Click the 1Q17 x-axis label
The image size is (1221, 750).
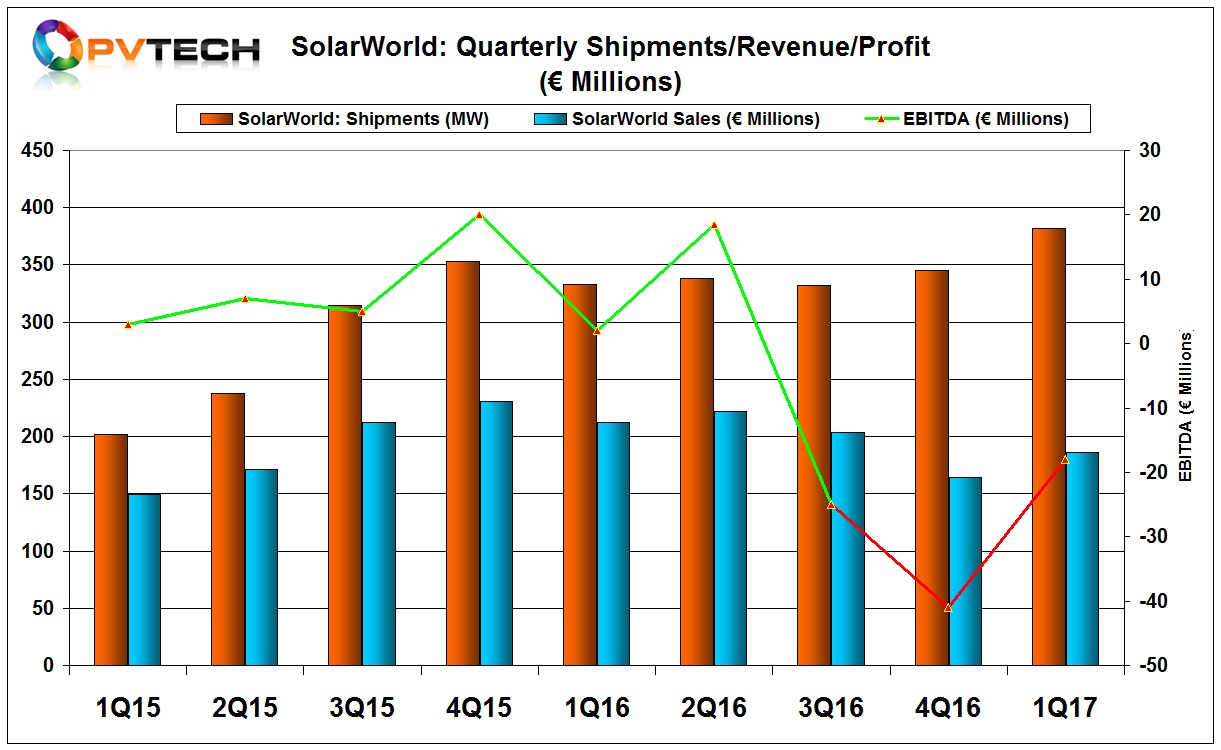click(1064, 708)
